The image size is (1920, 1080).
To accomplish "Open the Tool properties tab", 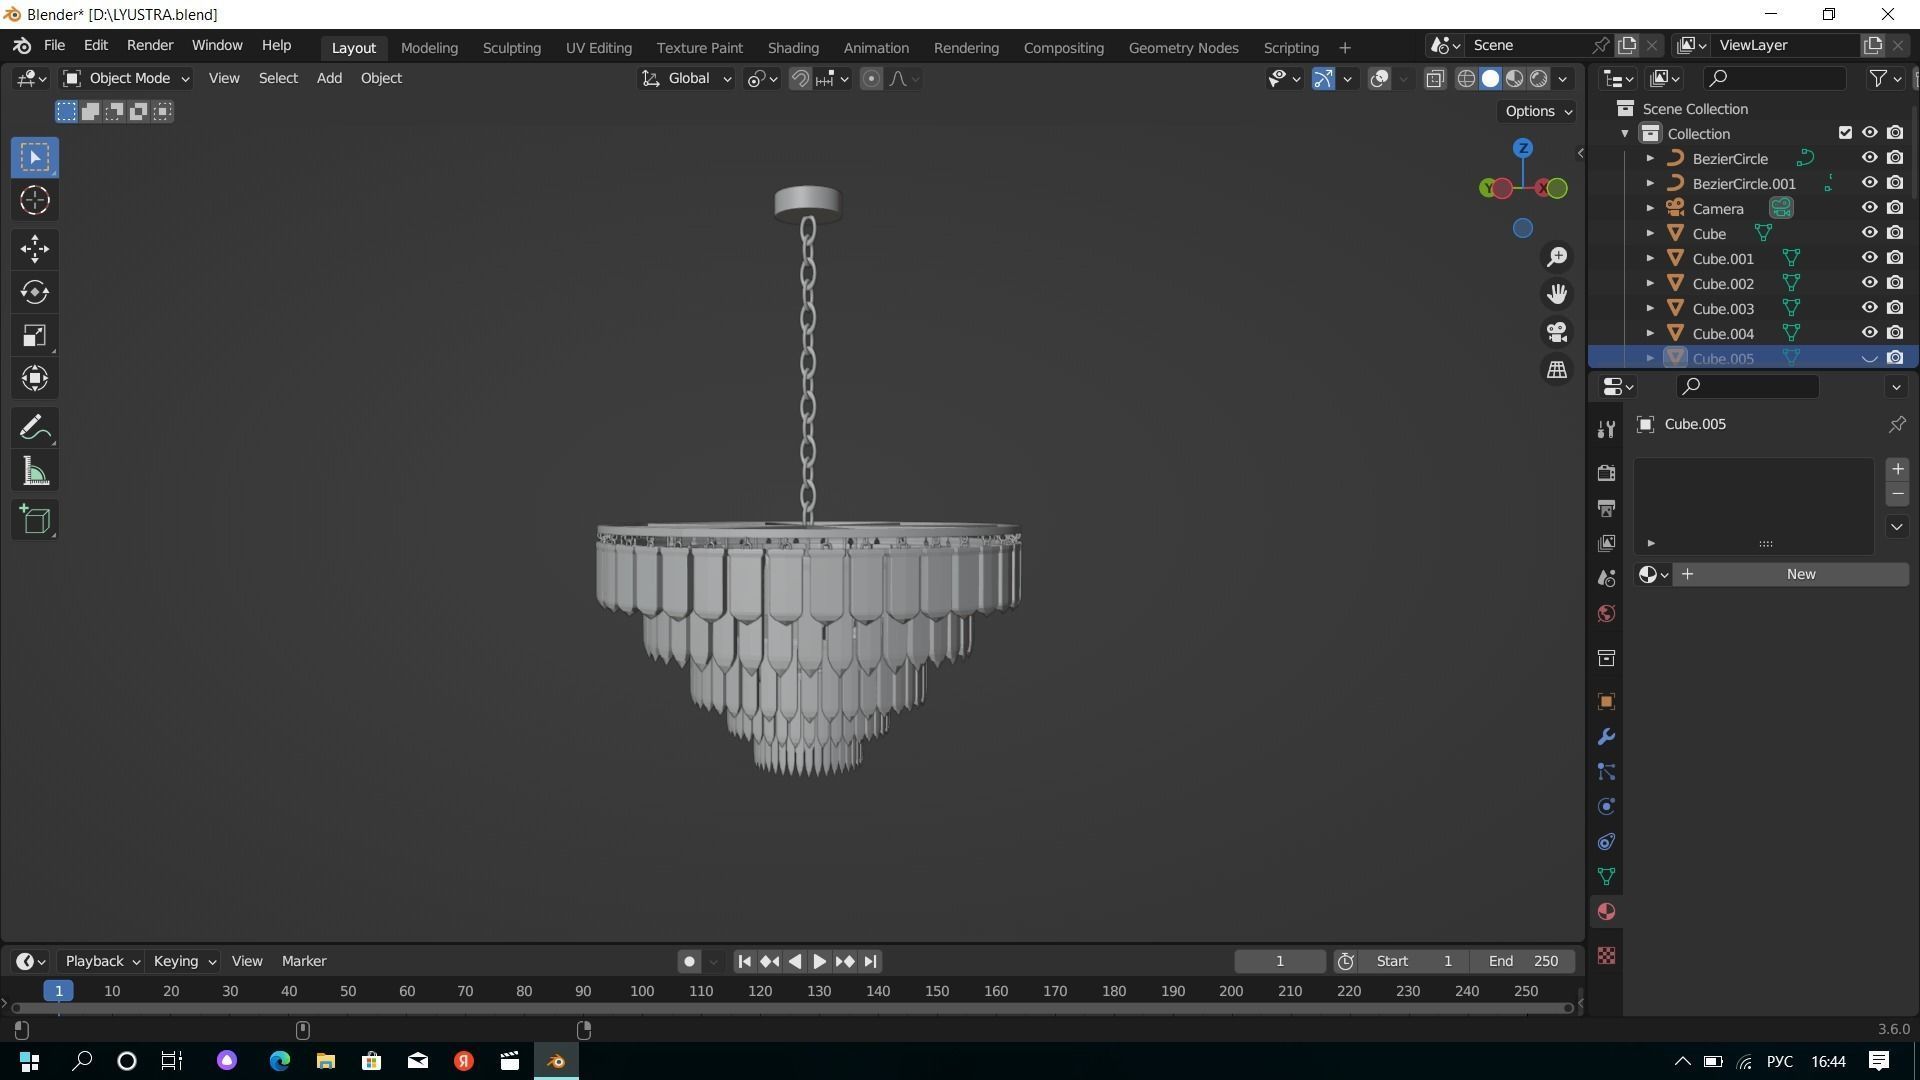I will coord(1606,429).
